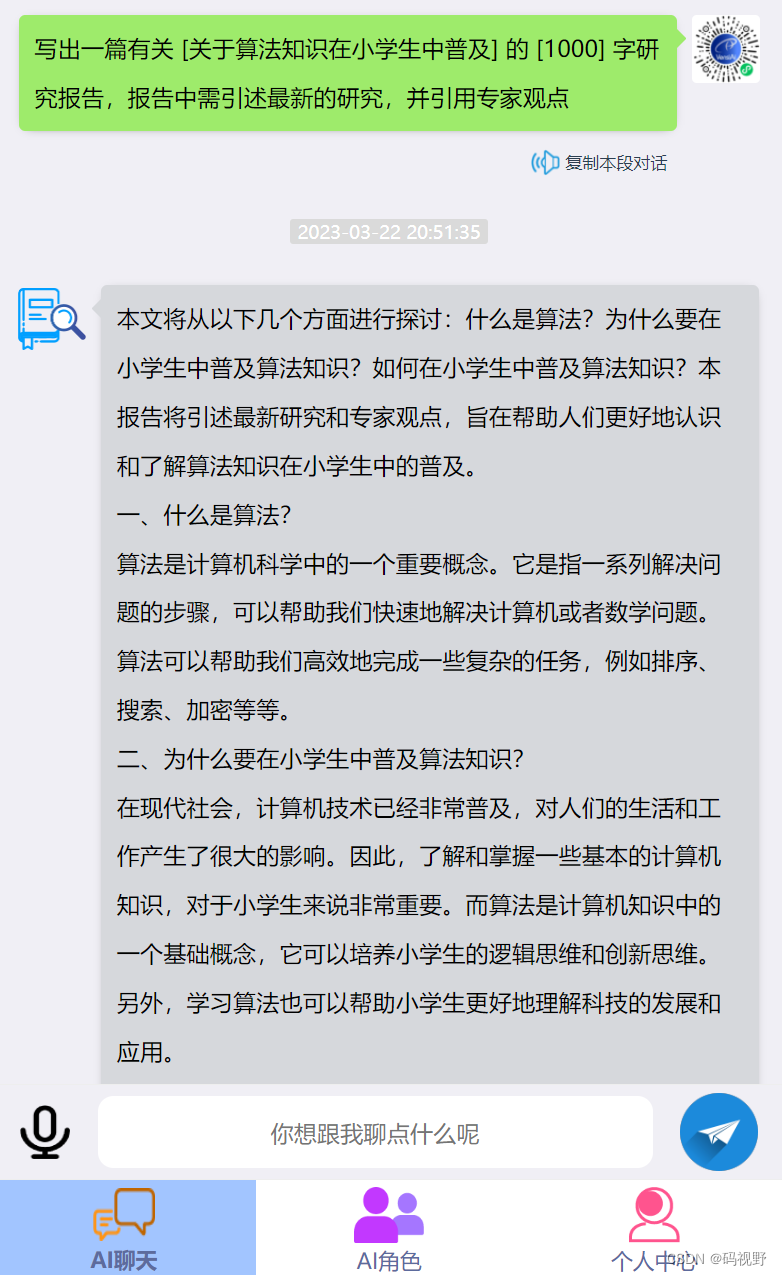Click the heading 一、什么是算法?
Viewport: 782px width, 1275px height.
click(x=204, y=516)
